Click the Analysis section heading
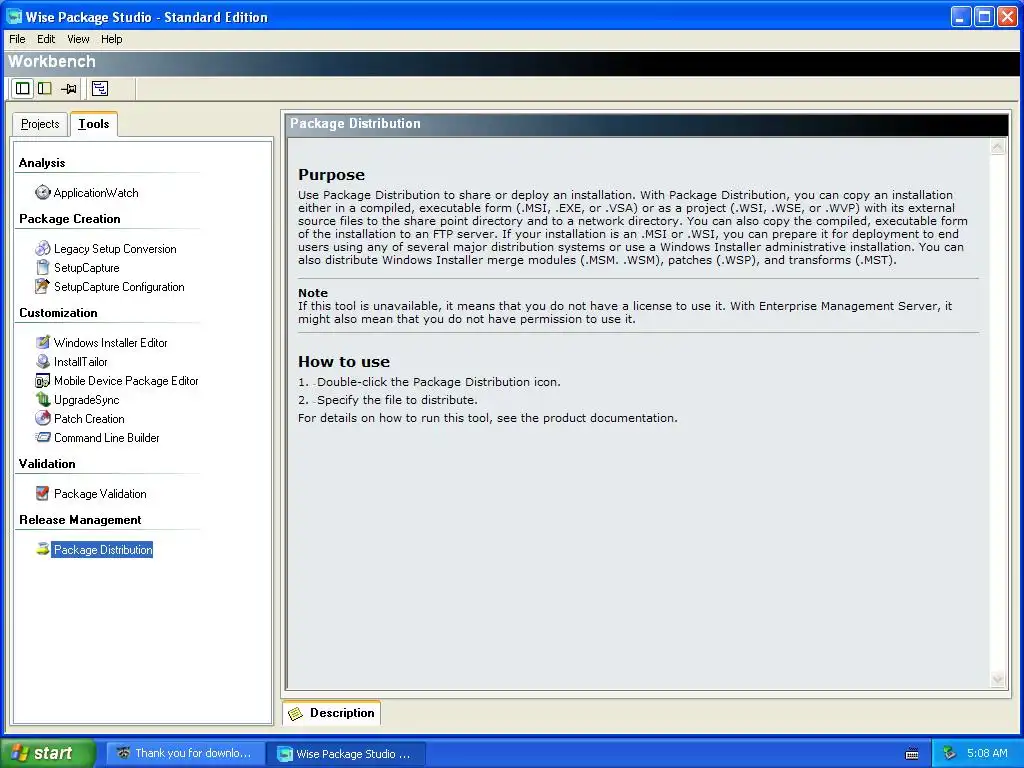Image resolution: width=1024 pixels, height=768 pixels. [42, 163]
